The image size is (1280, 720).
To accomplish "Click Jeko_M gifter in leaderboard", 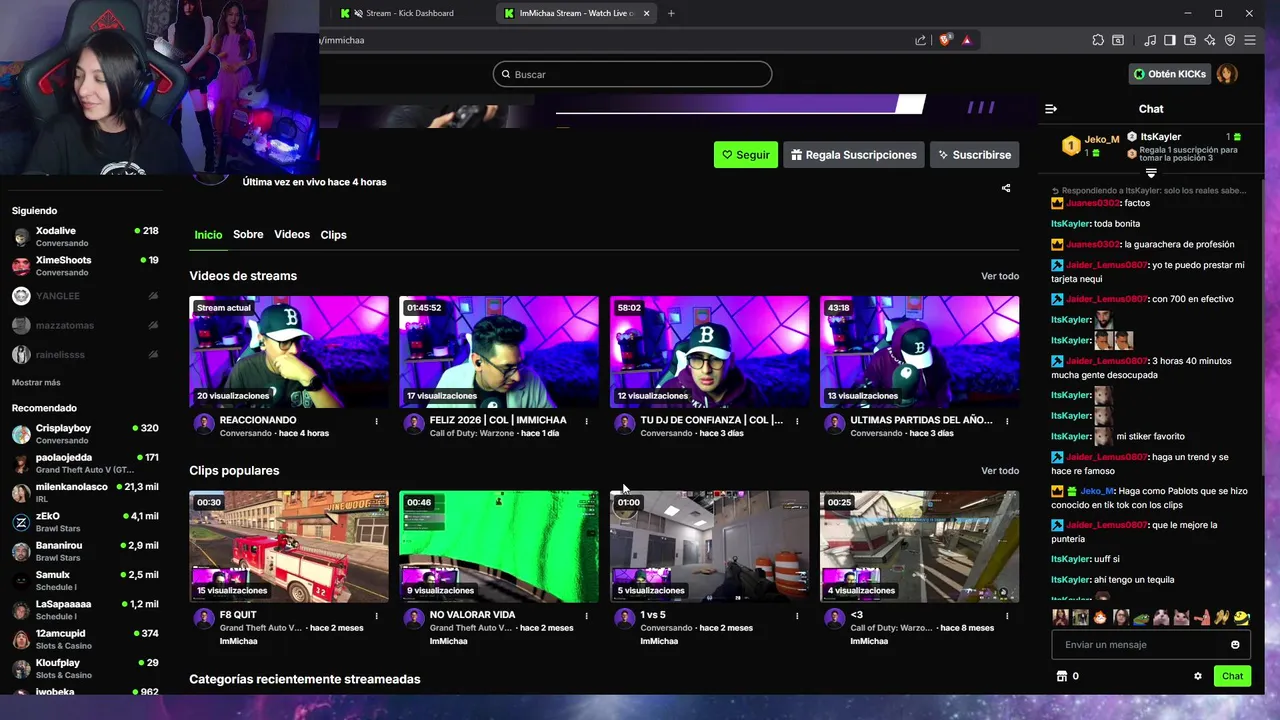I will [x=1102, y=140].
